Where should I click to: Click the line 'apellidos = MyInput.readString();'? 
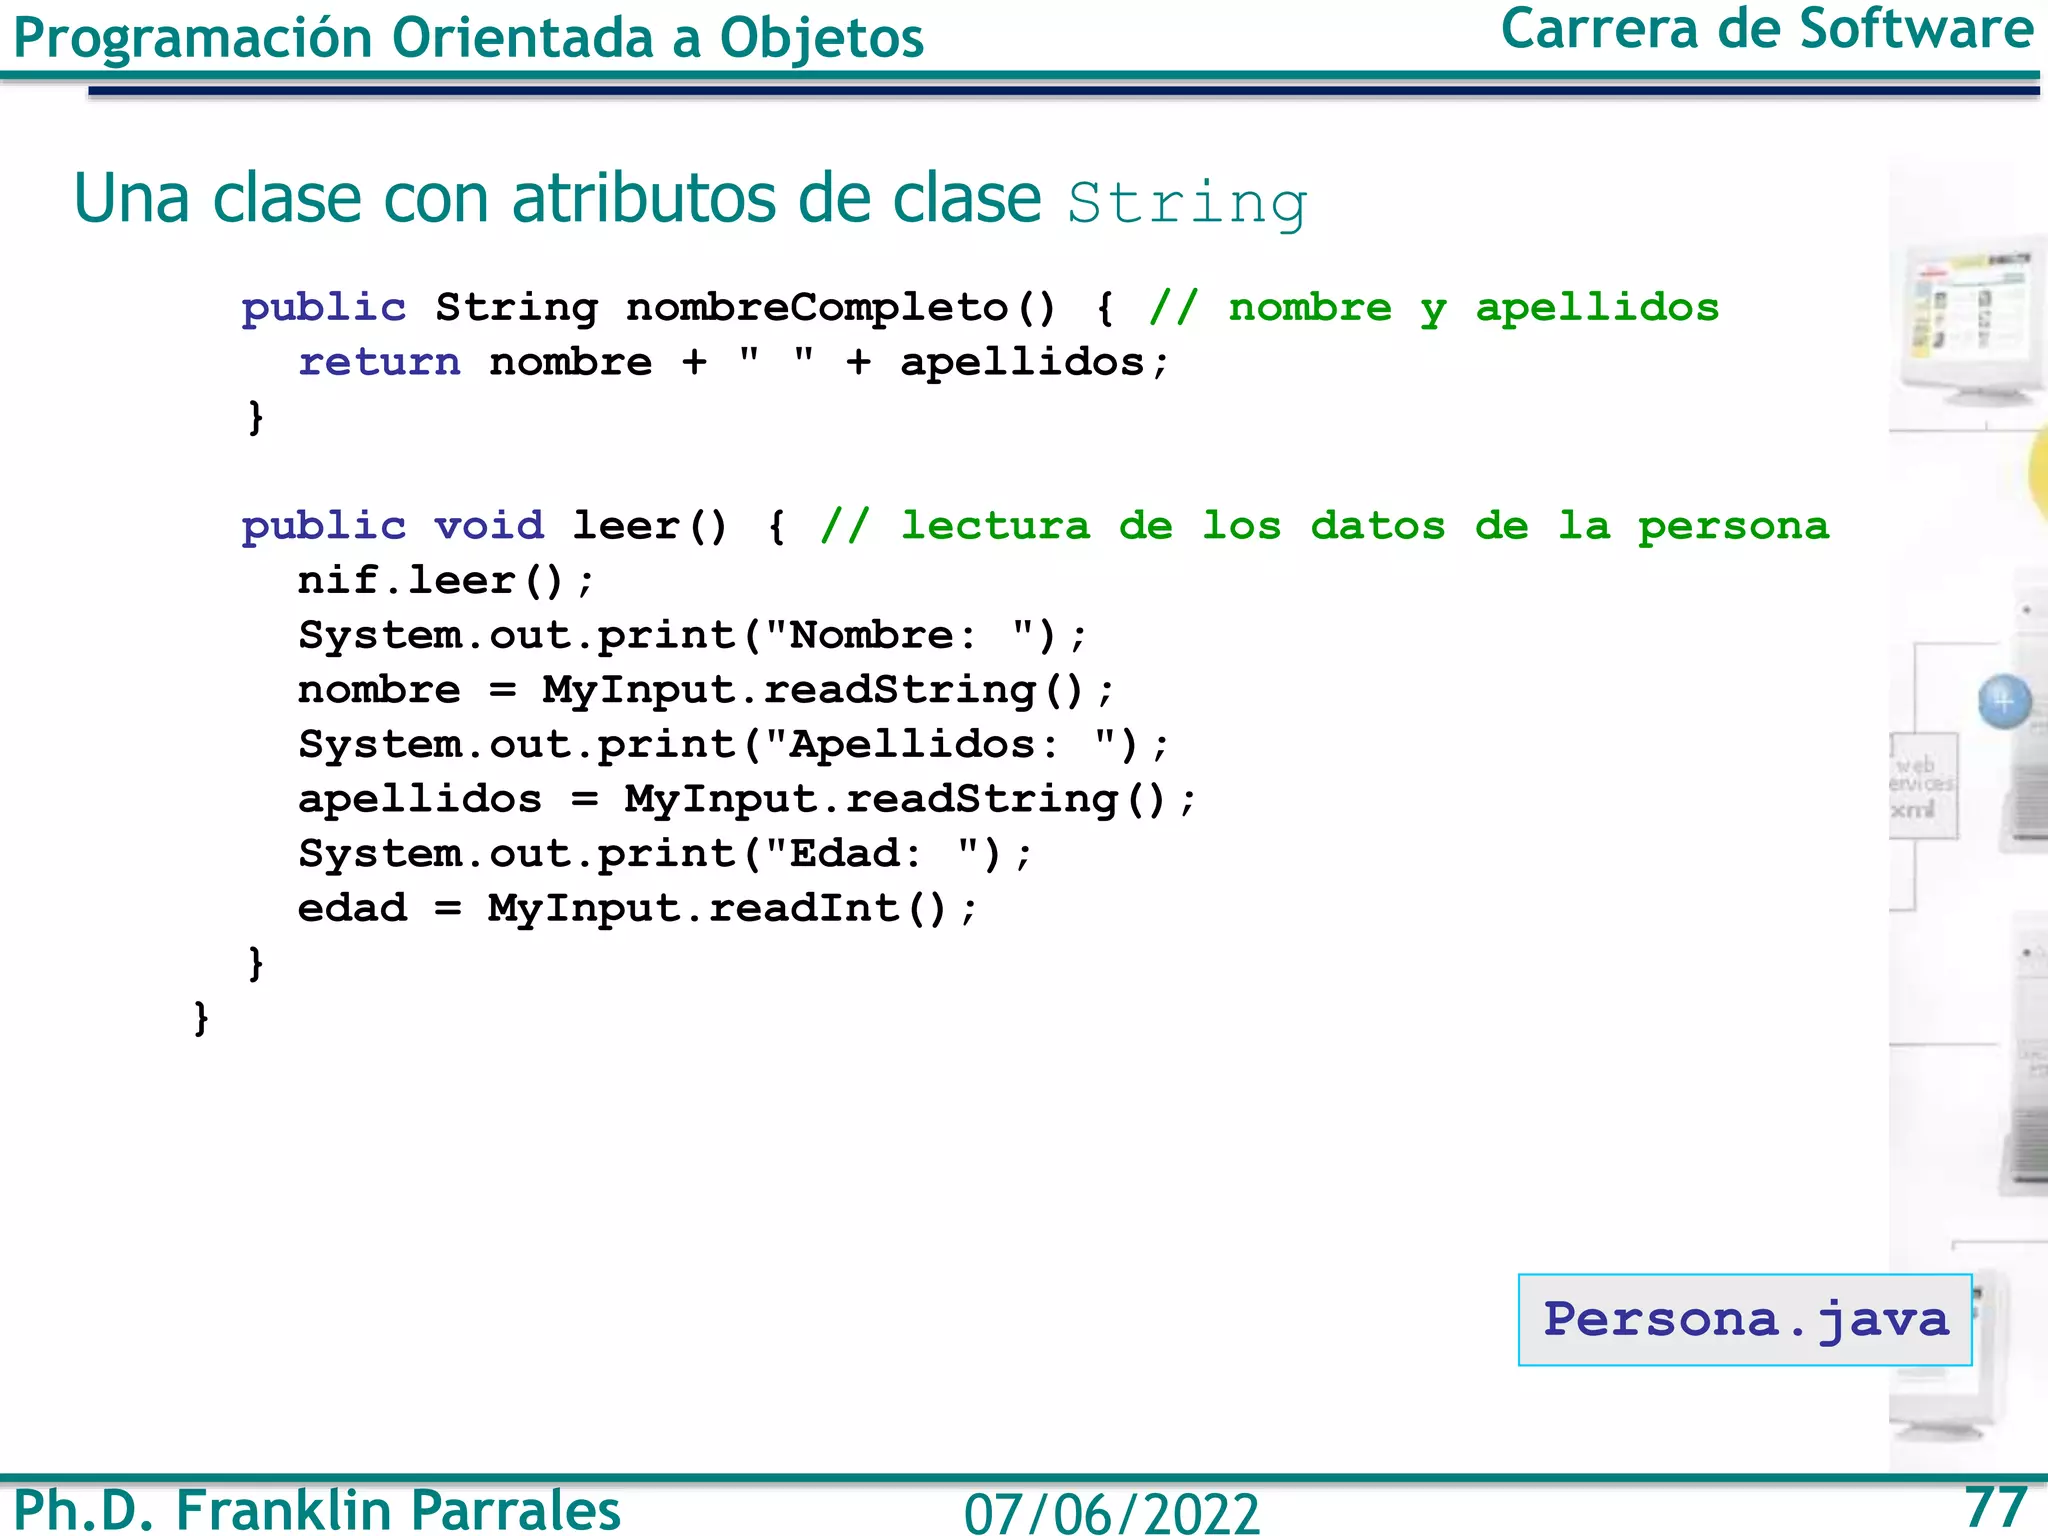(x=747, y=799)
